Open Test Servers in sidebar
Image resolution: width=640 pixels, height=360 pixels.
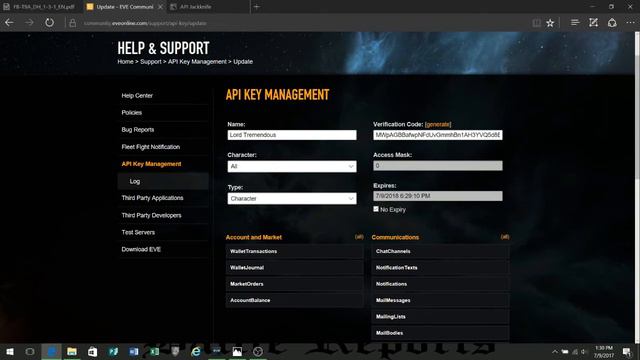tap(138, 232)
